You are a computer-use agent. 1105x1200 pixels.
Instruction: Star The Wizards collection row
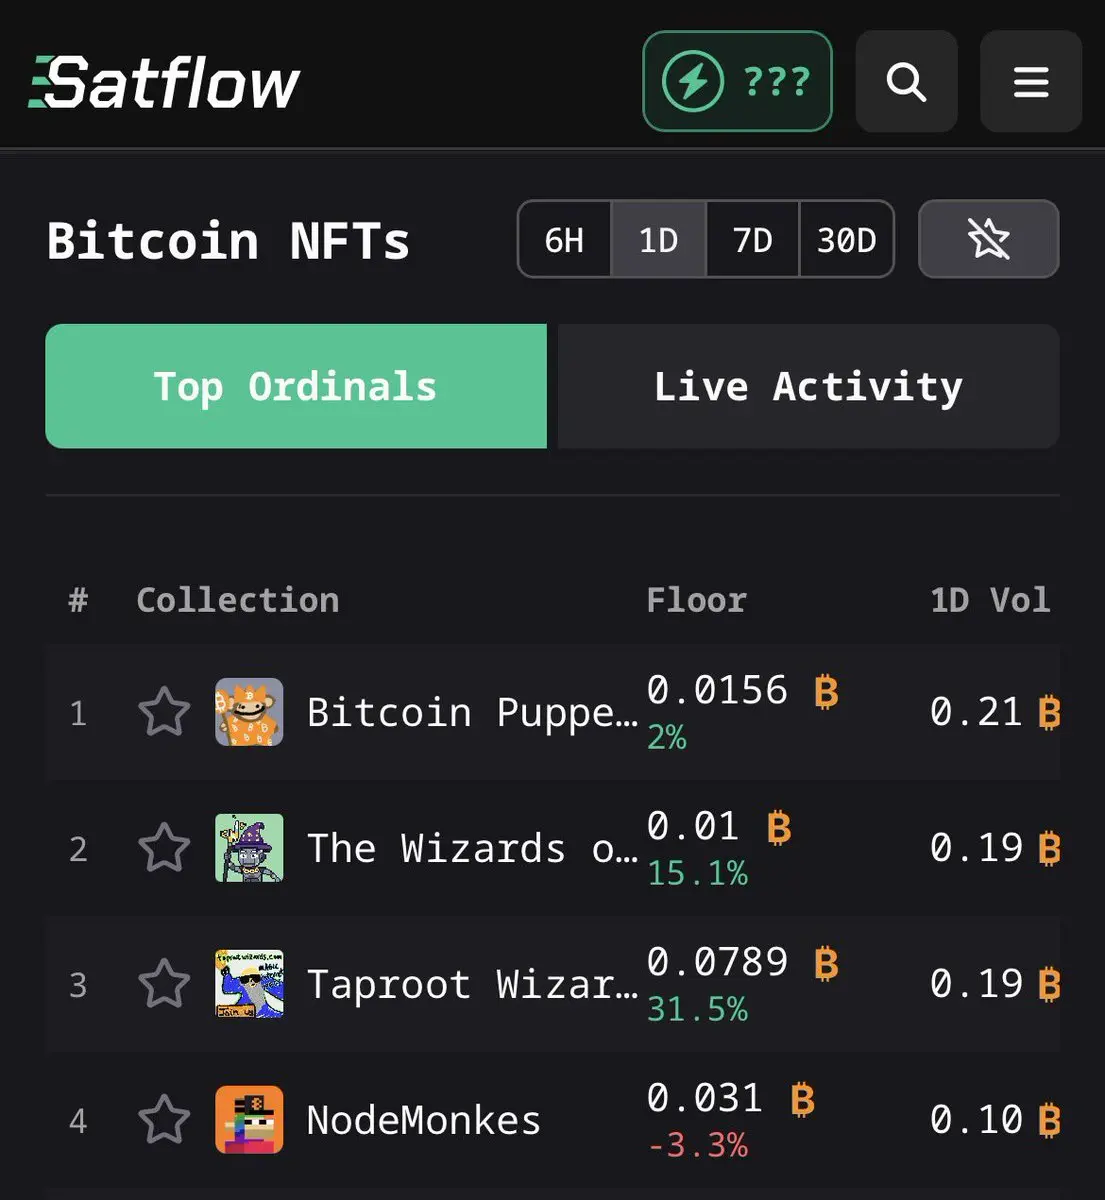(164, 848)
